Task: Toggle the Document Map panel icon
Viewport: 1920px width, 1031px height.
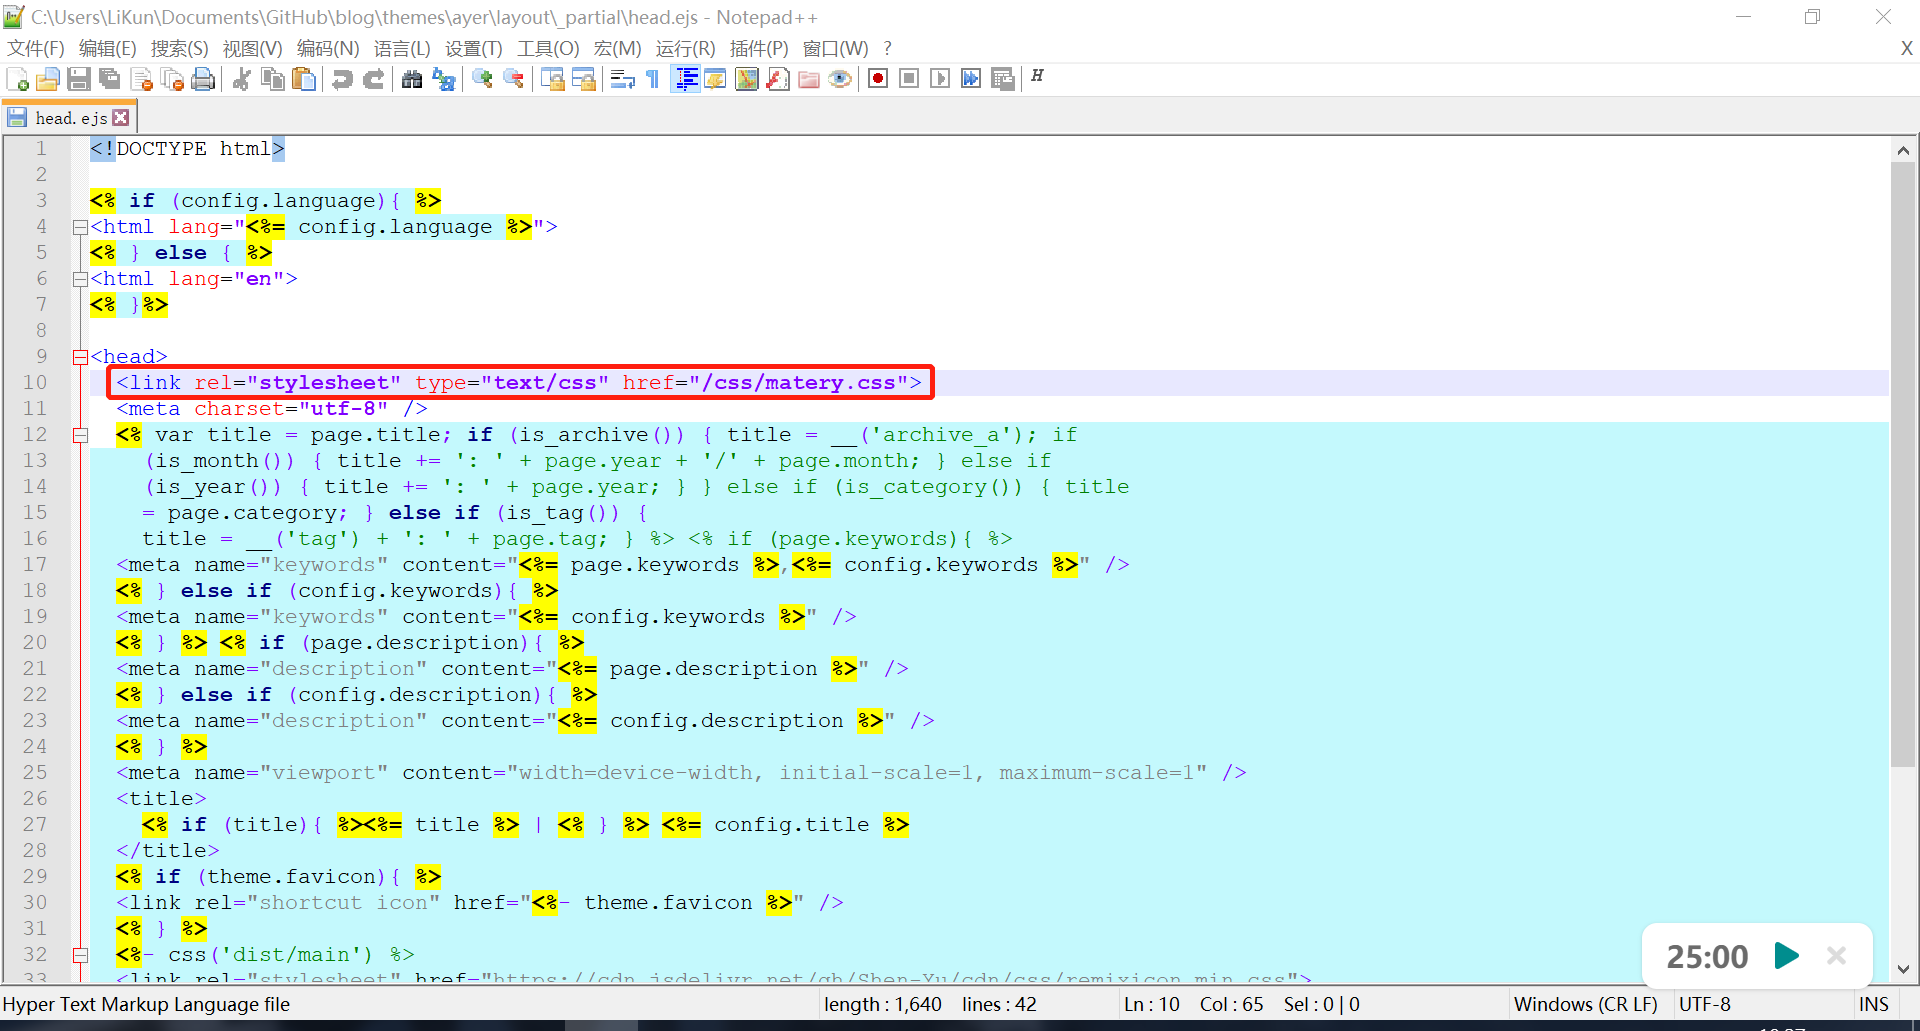Action: [746, 79]
